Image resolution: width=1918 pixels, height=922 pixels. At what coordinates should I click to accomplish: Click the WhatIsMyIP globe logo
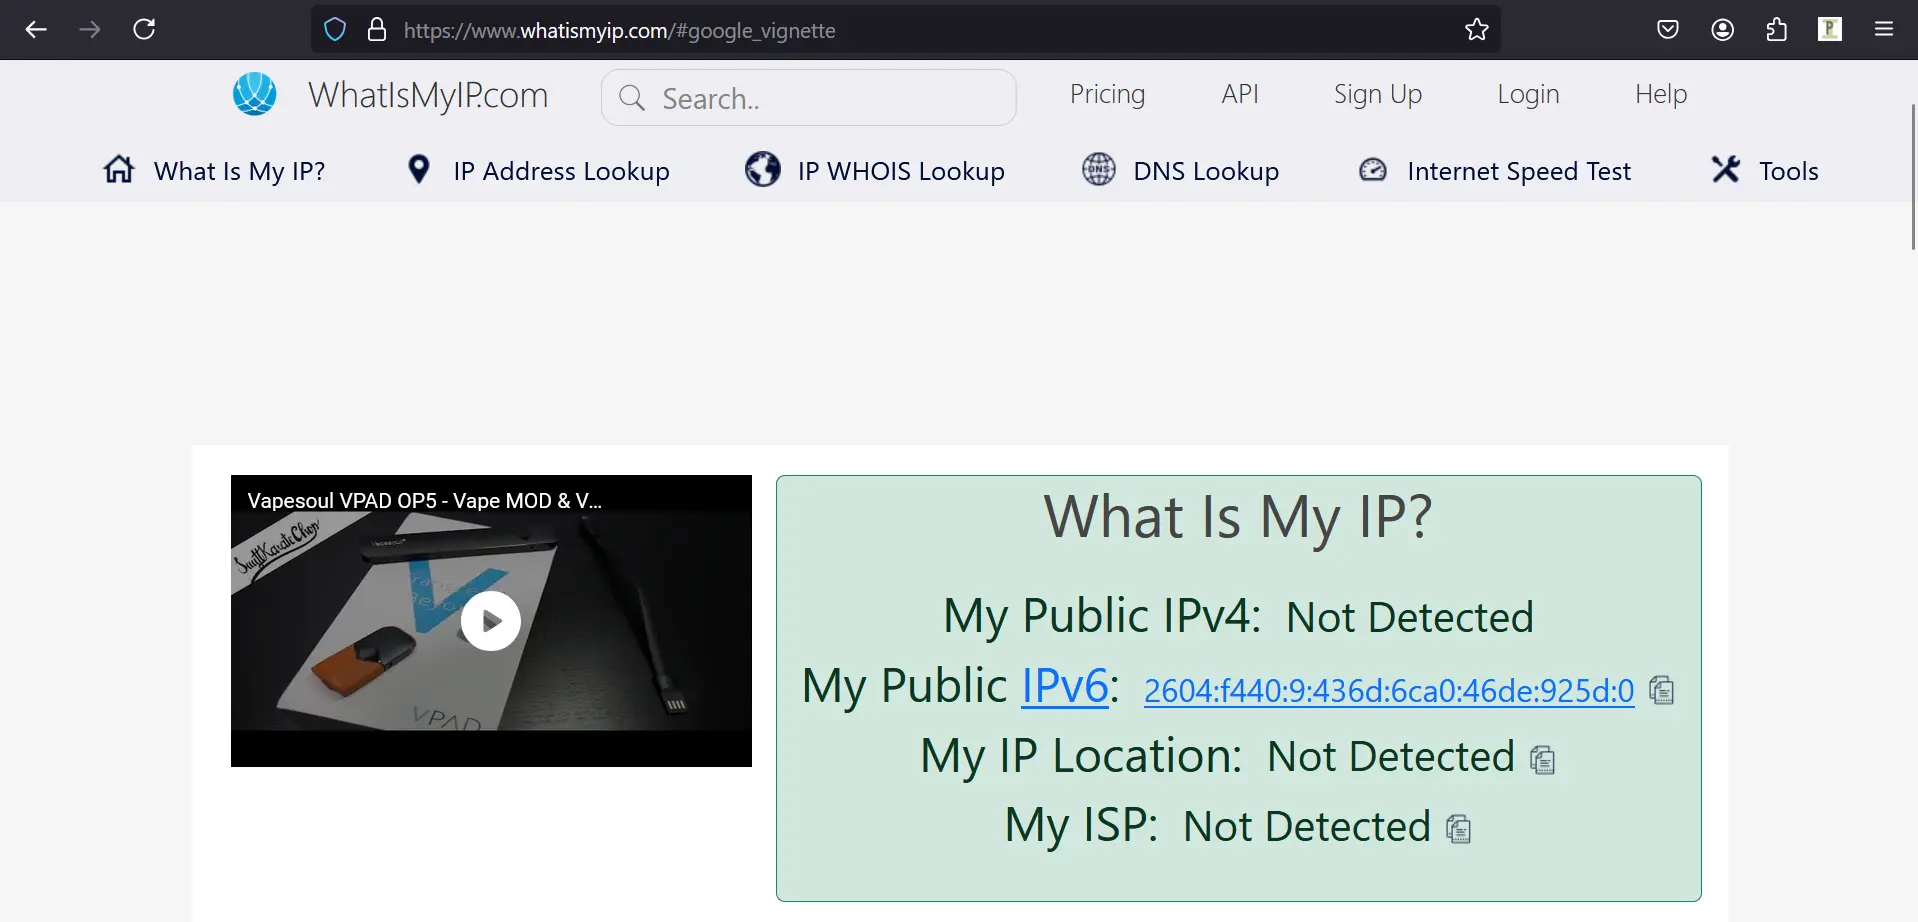pyautogui.click(x=255, y=94)
